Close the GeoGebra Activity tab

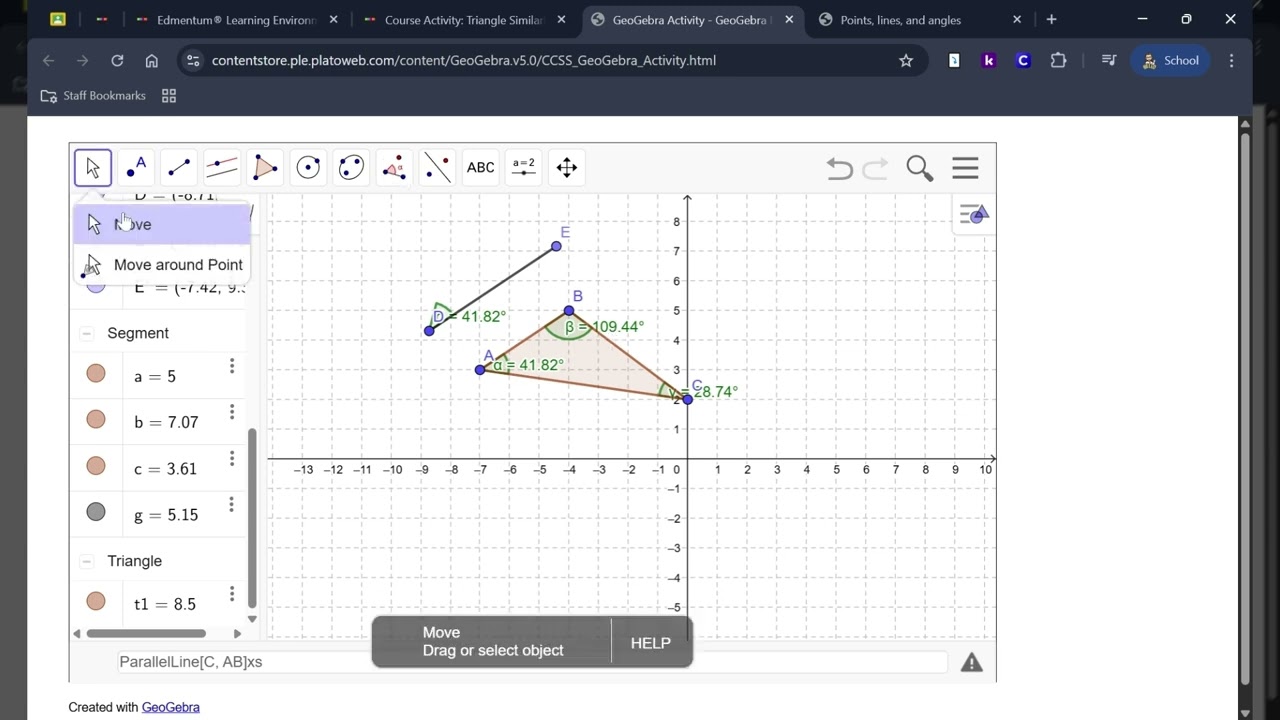click(790, 20)
